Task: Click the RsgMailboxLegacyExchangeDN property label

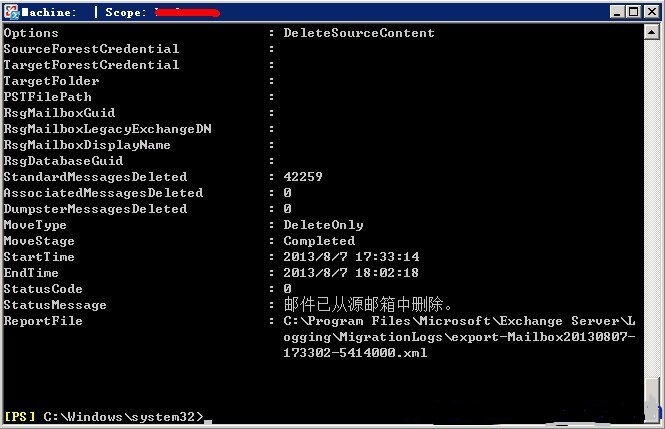Action: tap(107, 129)
